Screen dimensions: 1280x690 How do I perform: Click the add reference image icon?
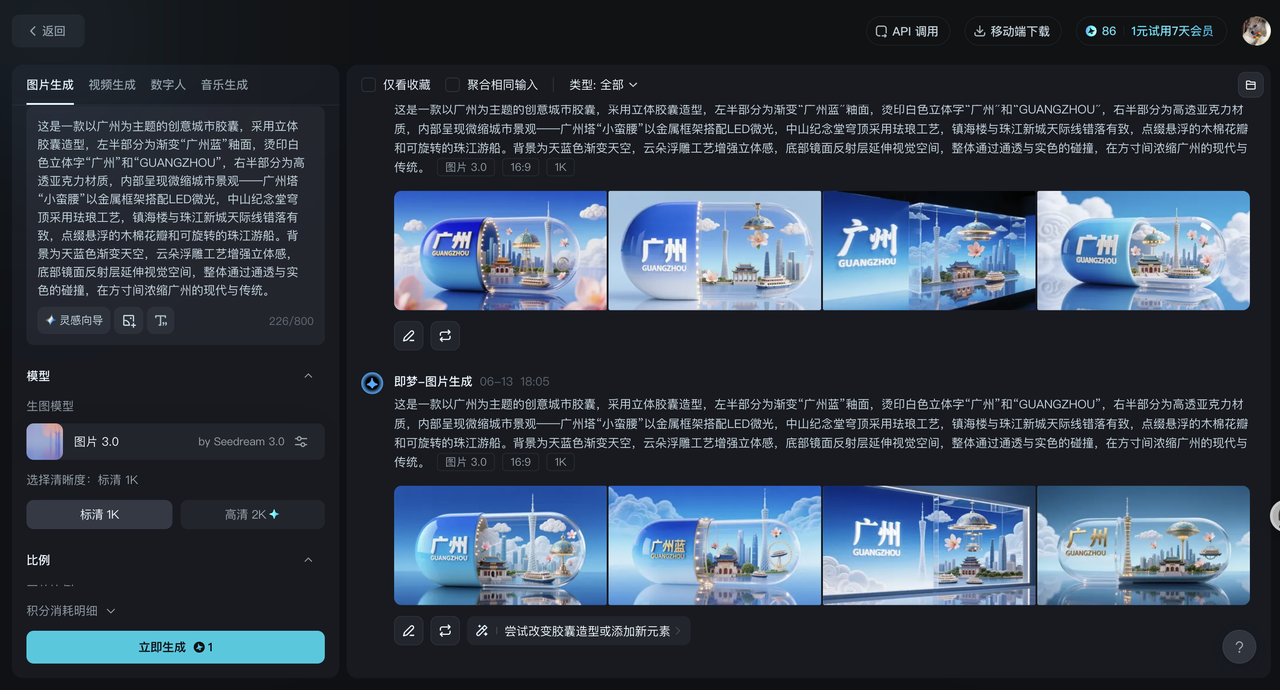127,320
